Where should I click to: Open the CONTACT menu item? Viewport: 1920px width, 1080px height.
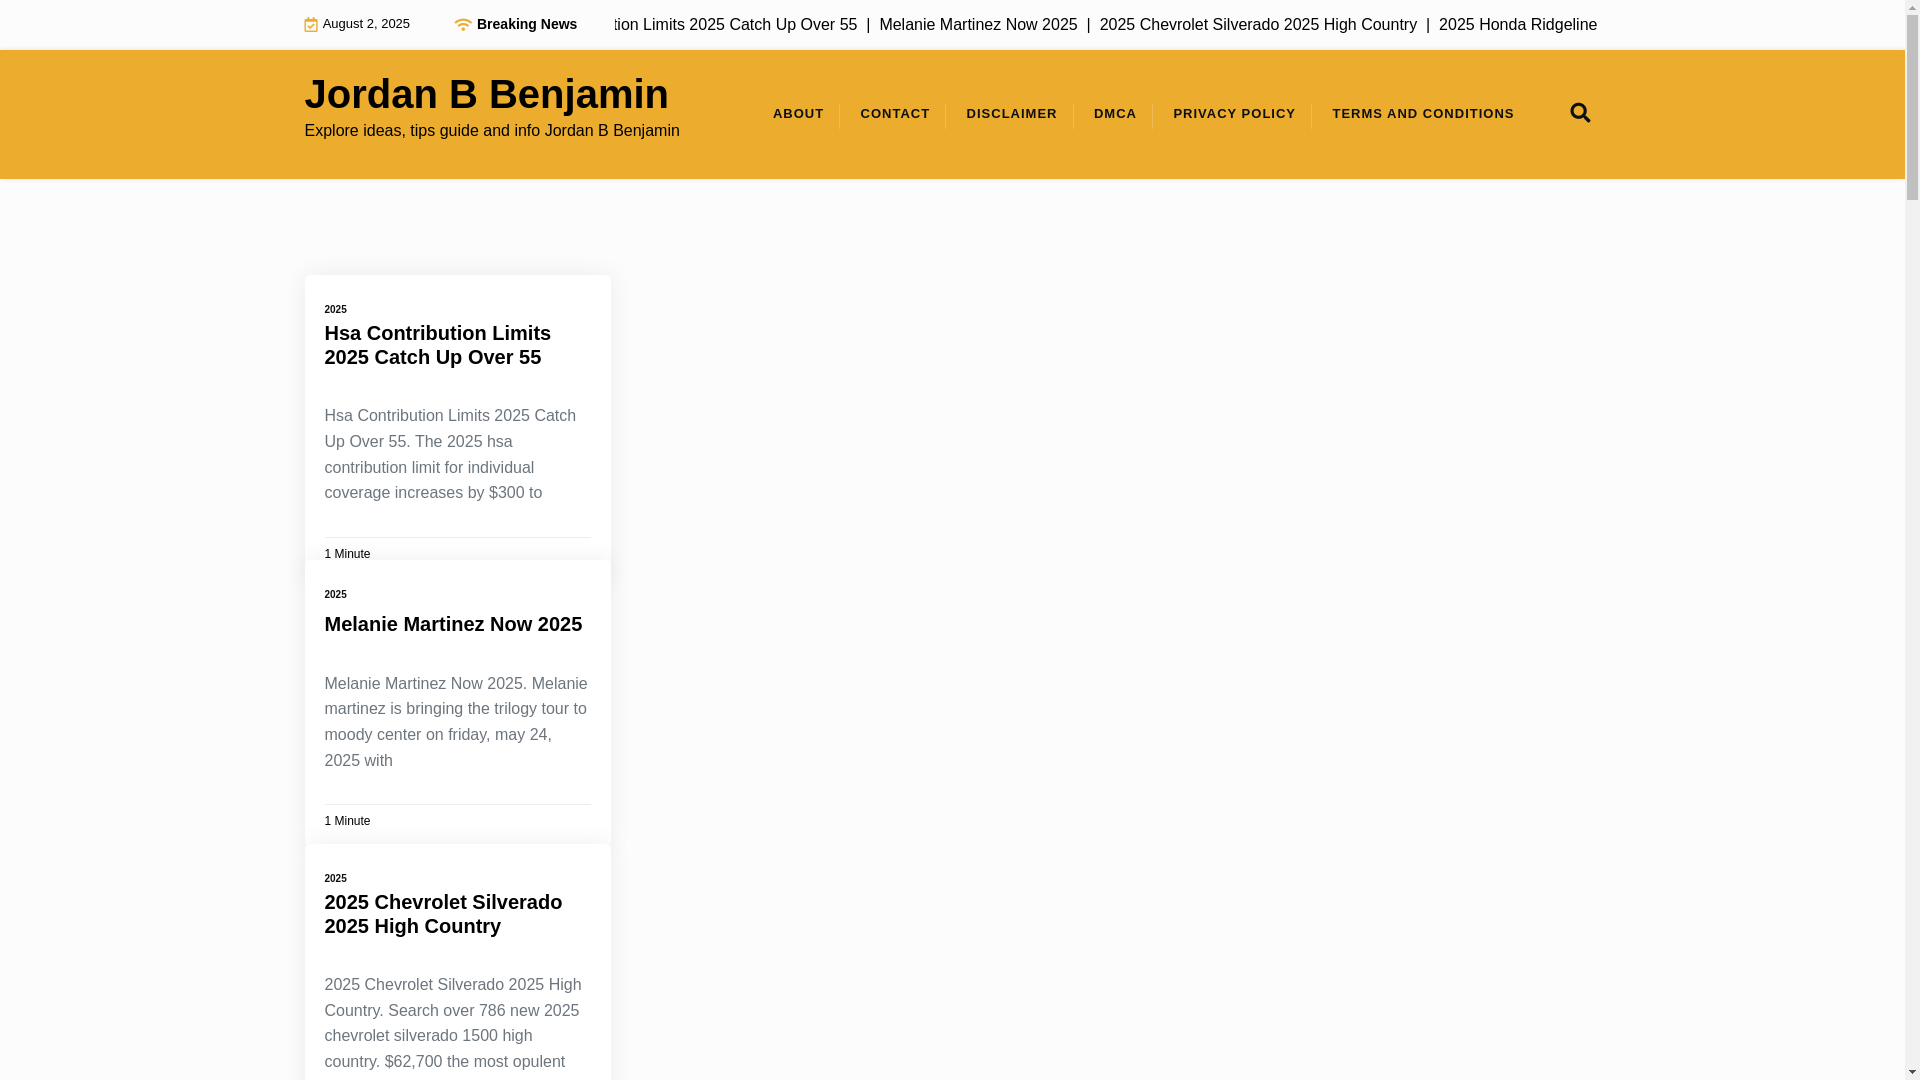[x=895, y=114]
